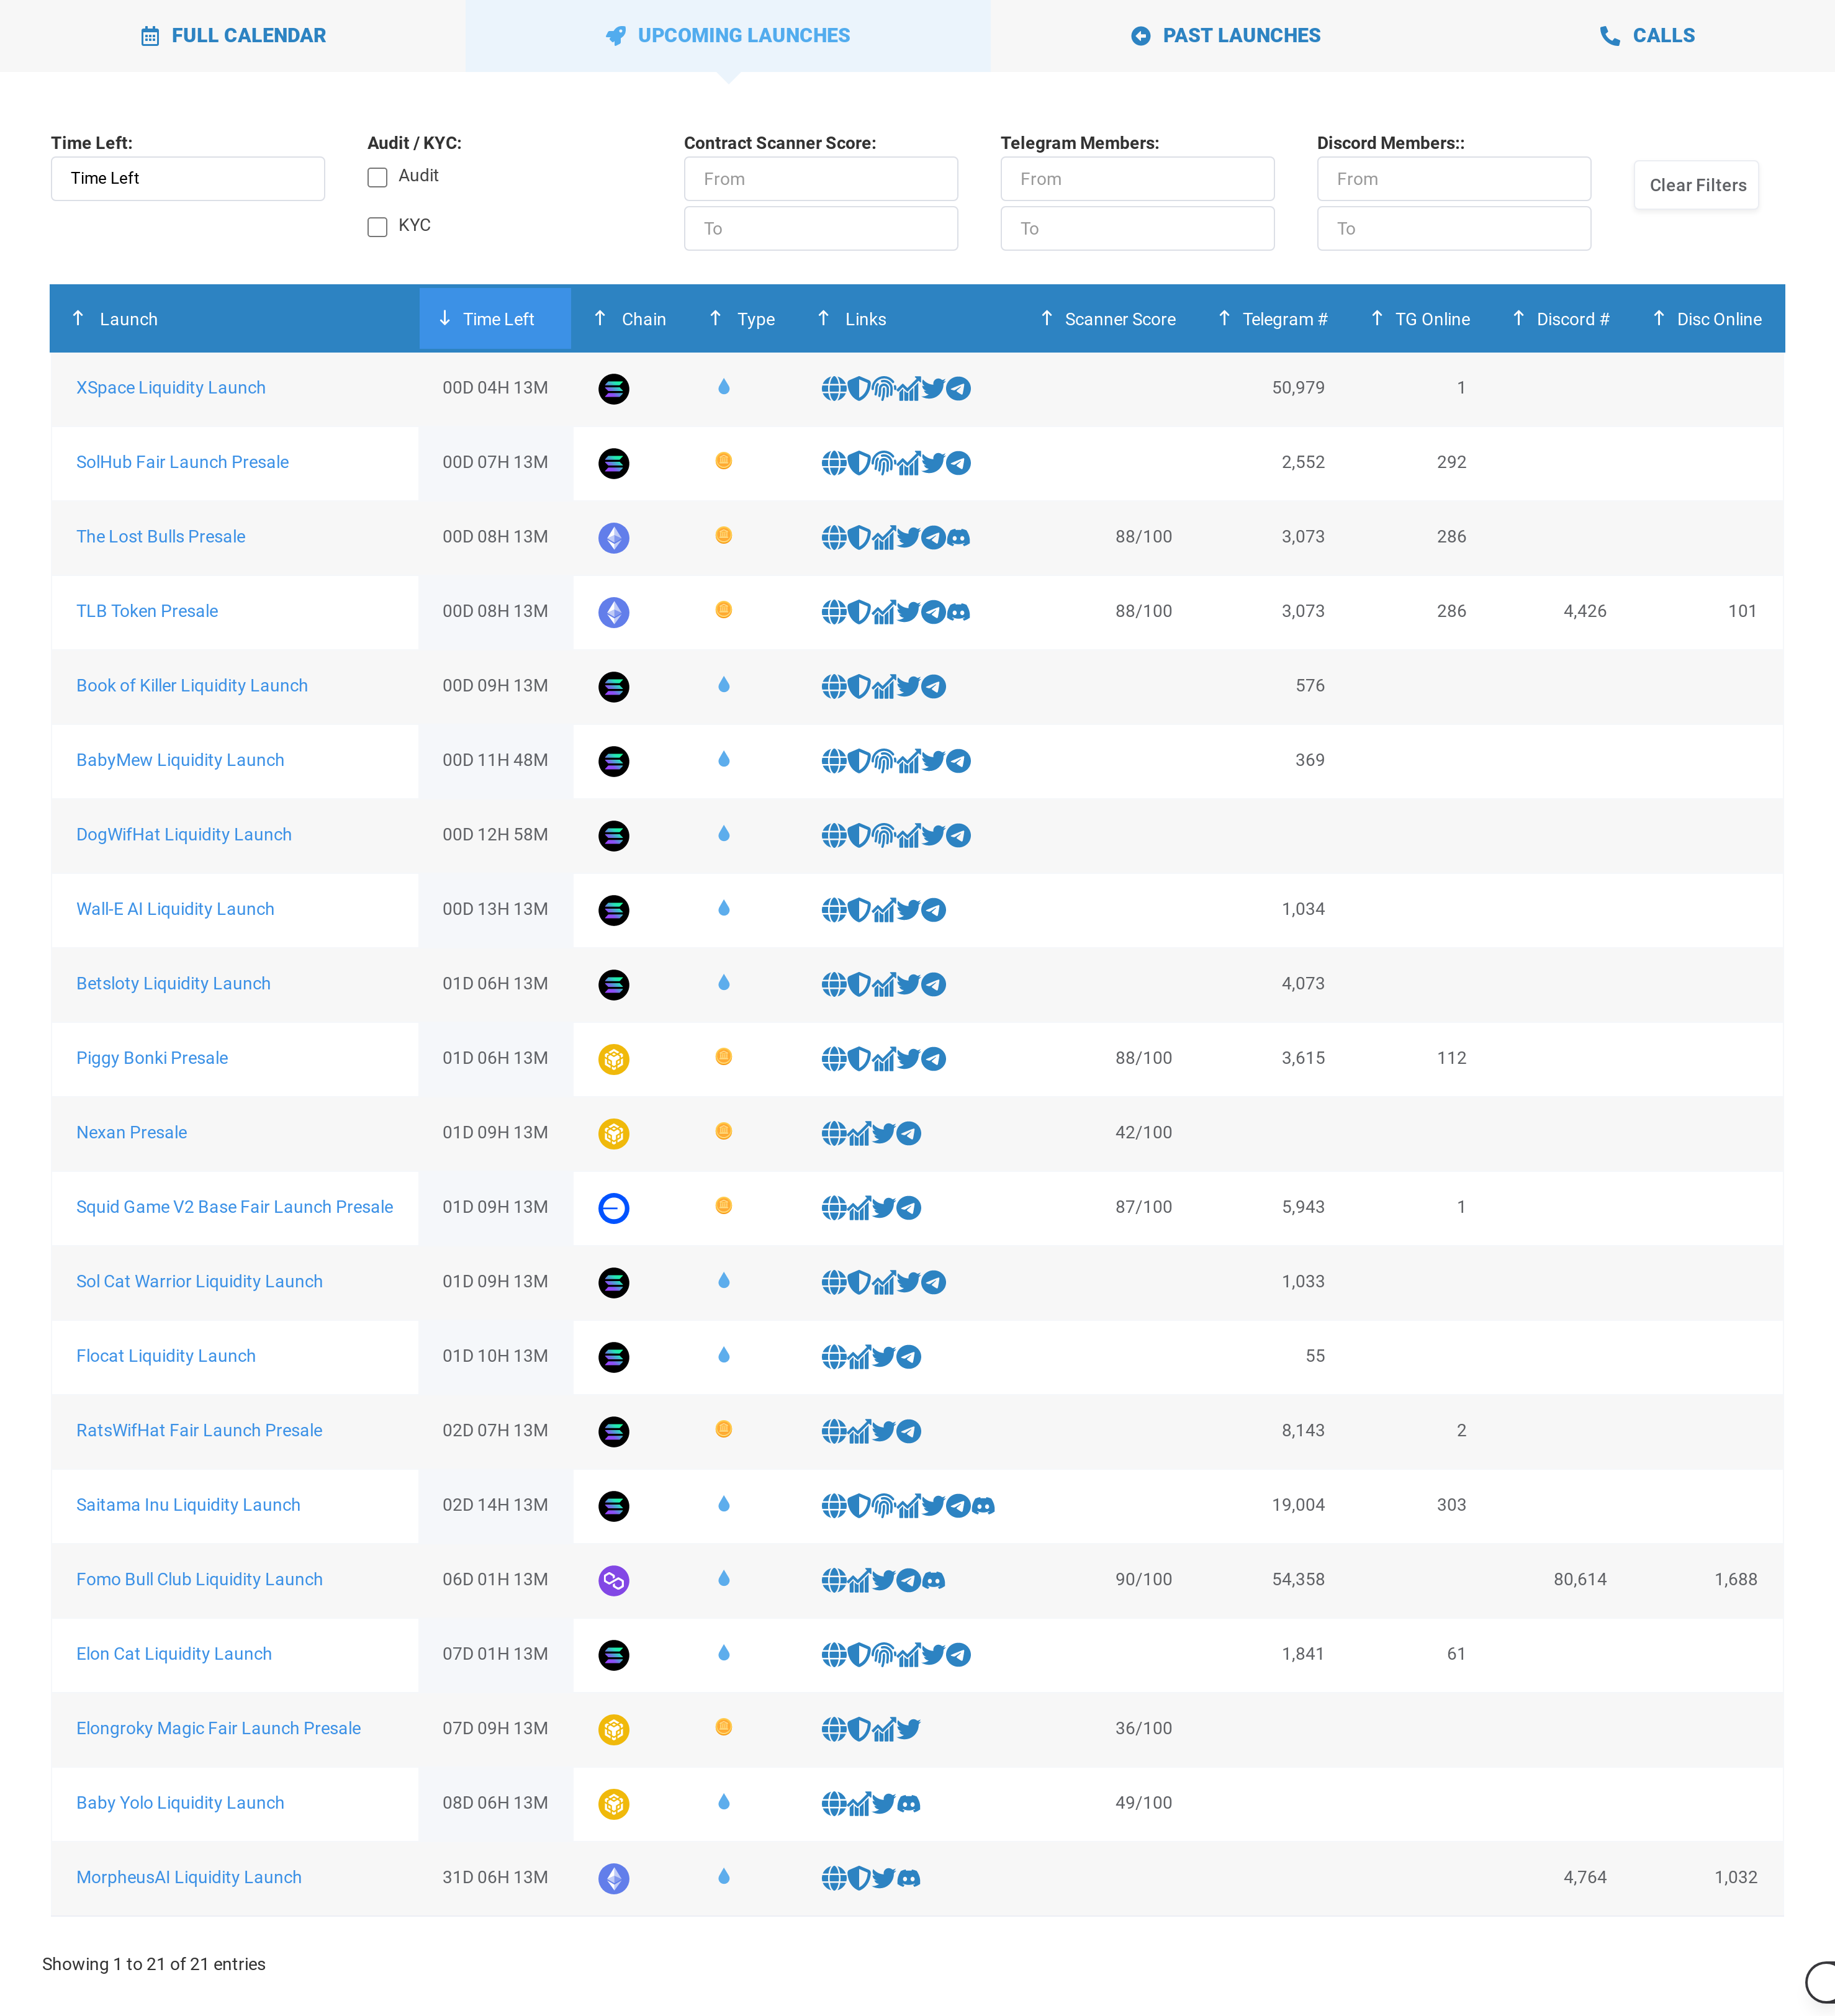The width and height of the screenshot is (1835, 2016).
Task: Open the Time Left filter dropdown
Action: point(188,178)
